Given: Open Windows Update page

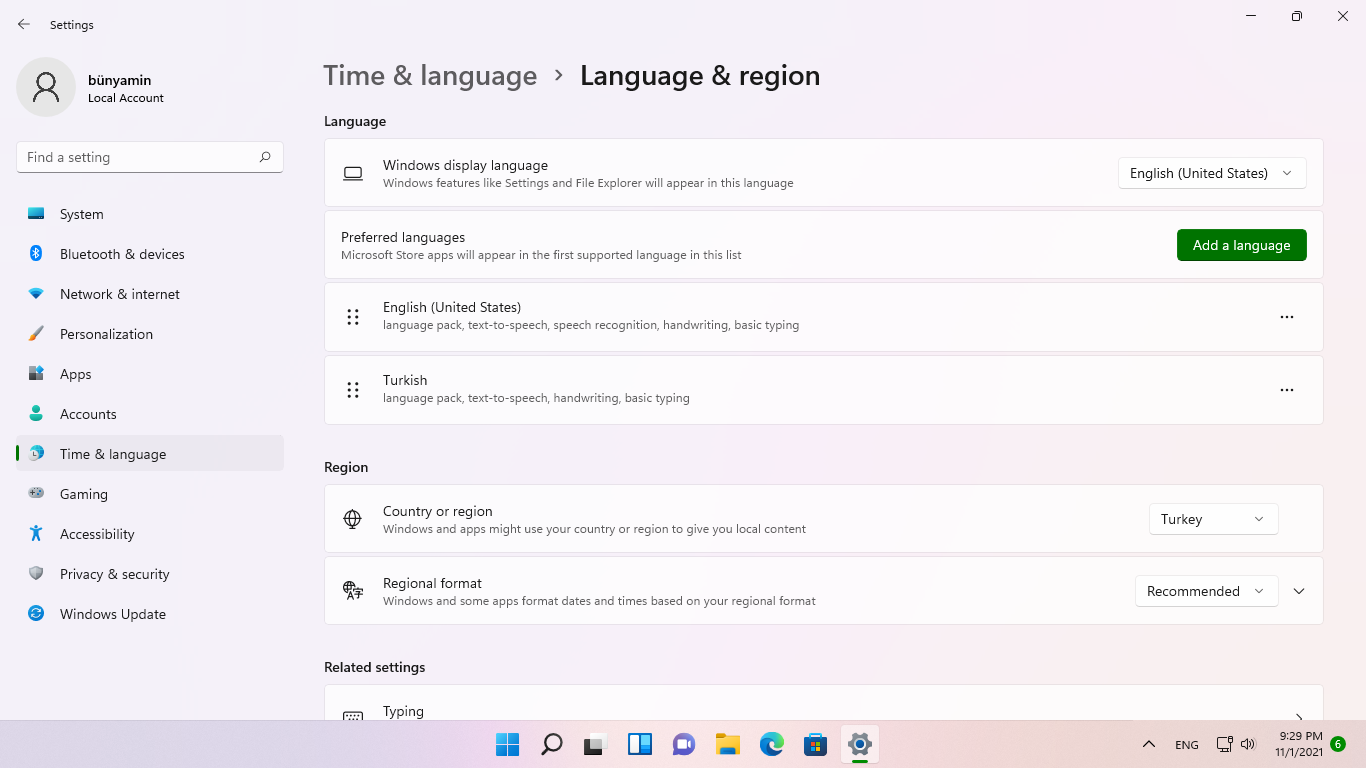Looking at the screenshot, I should (x=150, y=614).
